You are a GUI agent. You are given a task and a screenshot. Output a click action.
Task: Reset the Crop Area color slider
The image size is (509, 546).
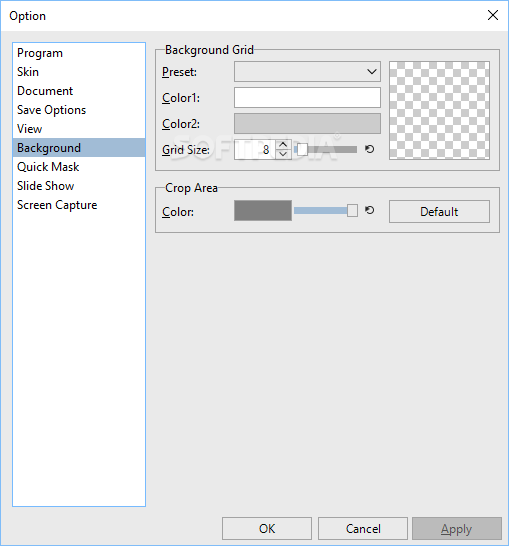[369, 210]
